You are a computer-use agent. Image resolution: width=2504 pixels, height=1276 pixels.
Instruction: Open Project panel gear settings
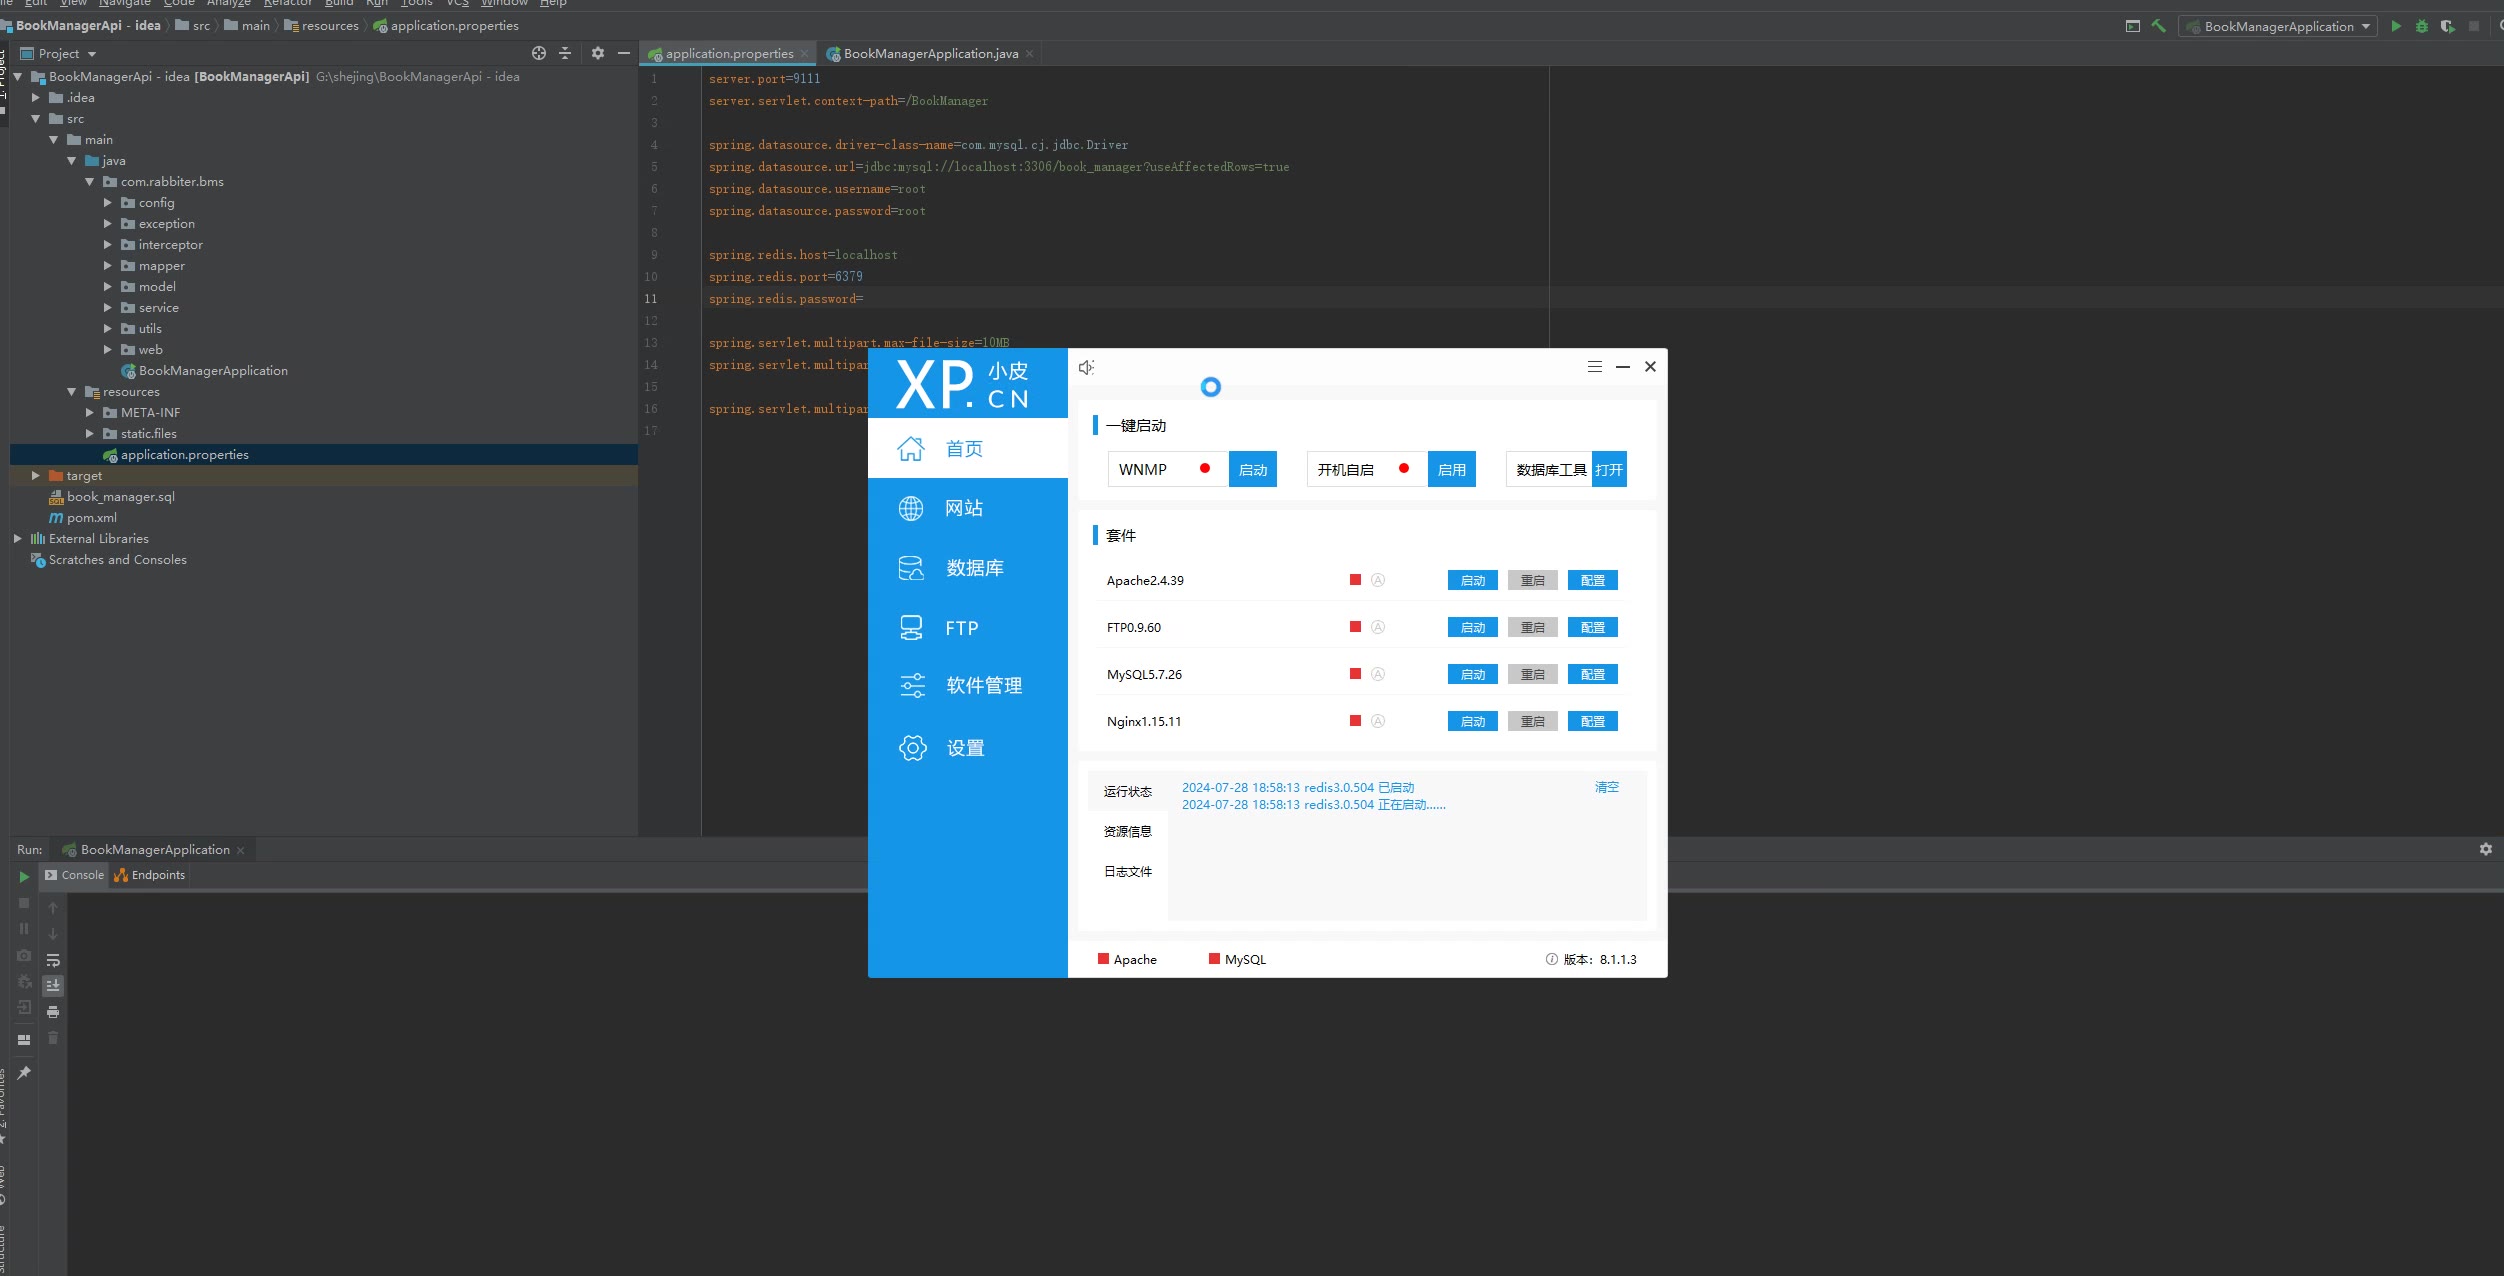coord(598,53)
